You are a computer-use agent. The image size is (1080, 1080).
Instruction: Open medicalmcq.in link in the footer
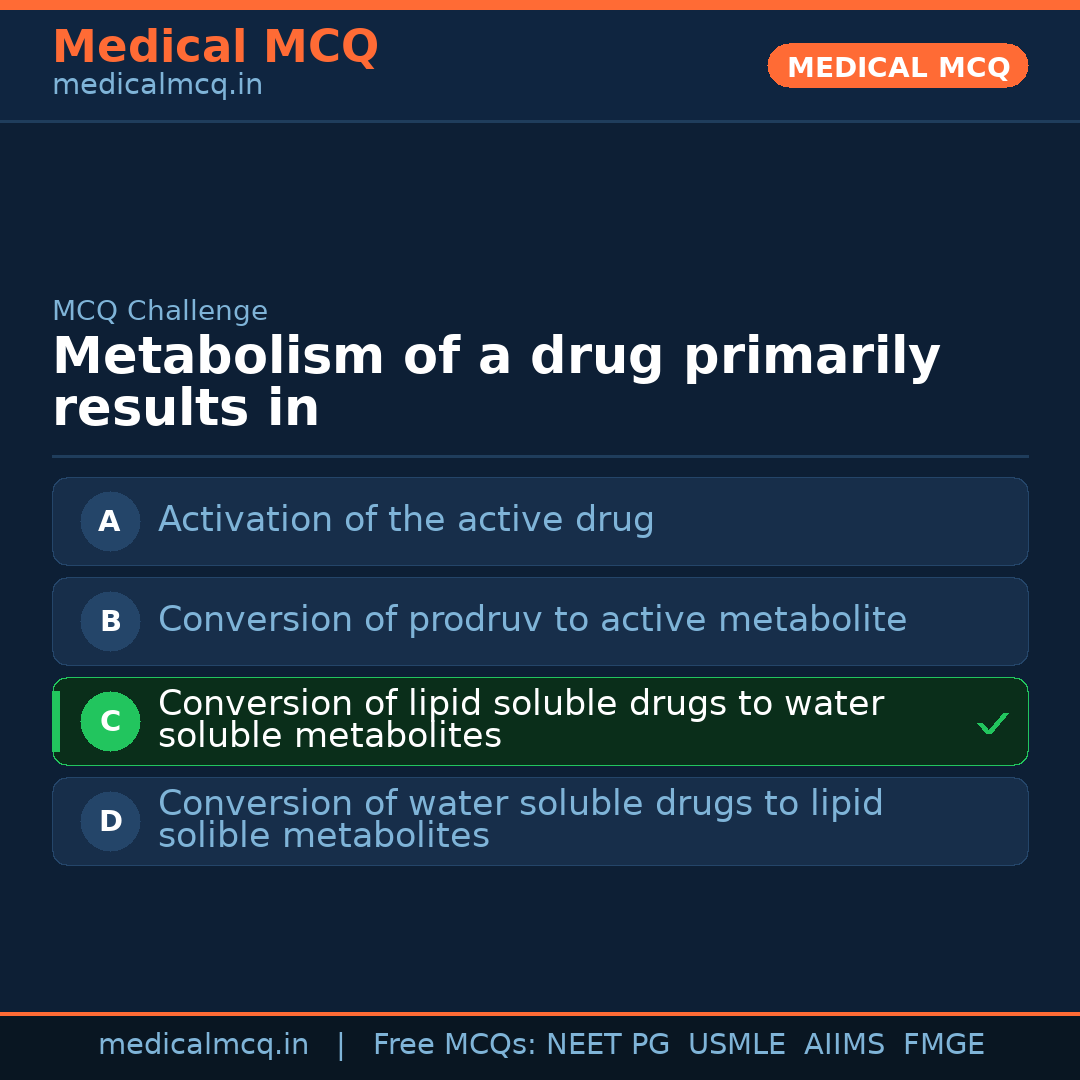pos(203,1045)
